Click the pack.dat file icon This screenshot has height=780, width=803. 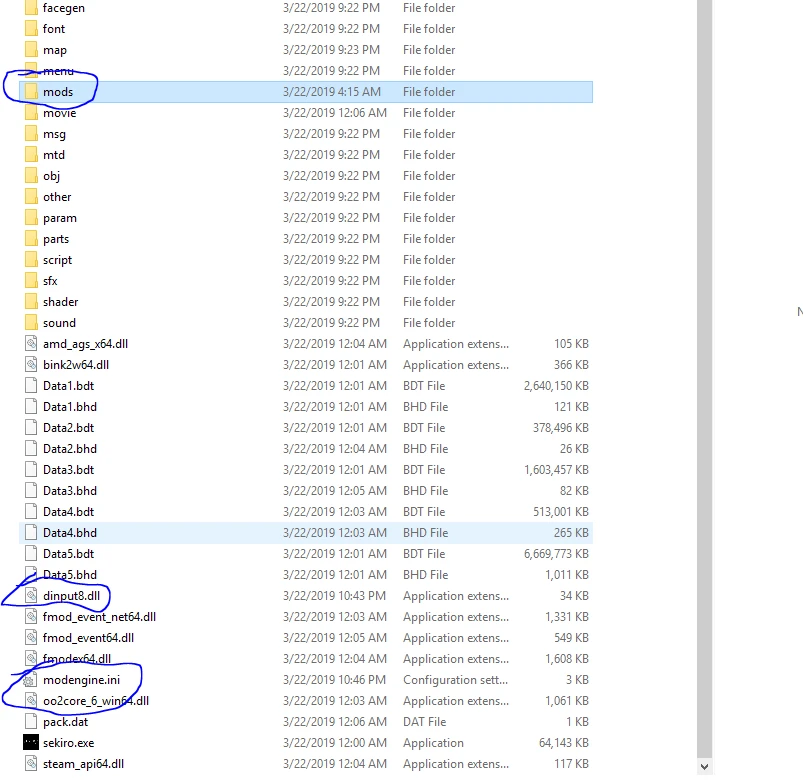30,722
